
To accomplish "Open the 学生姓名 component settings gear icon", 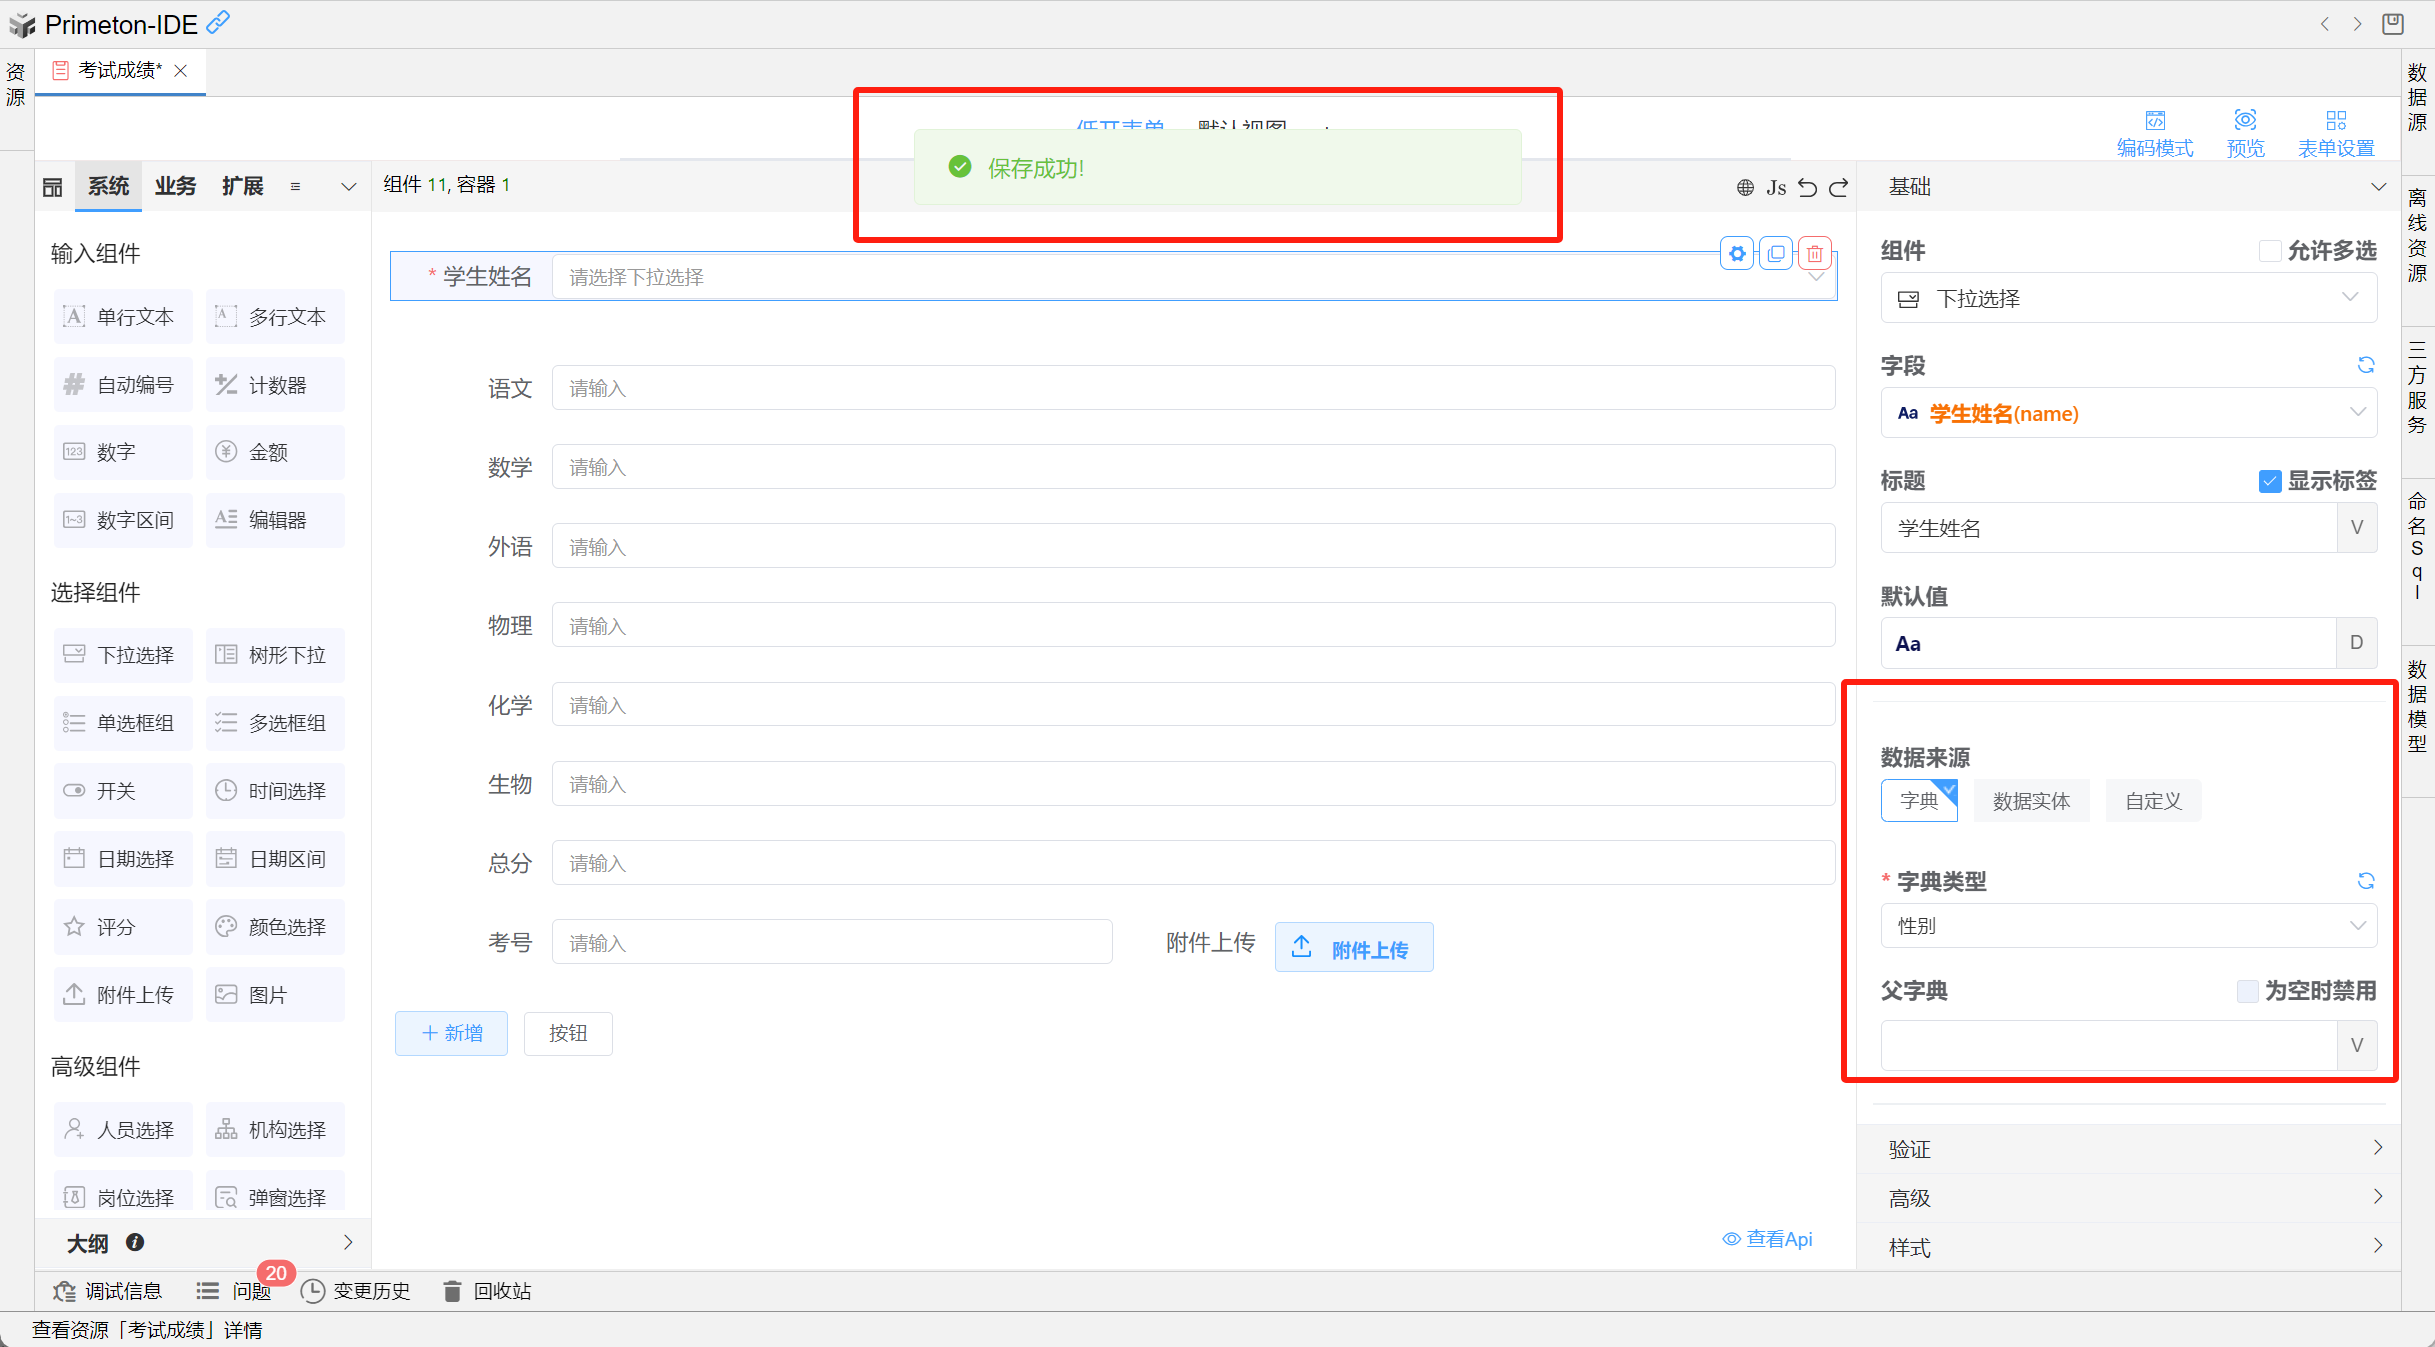I will (x=1738, y=254).
